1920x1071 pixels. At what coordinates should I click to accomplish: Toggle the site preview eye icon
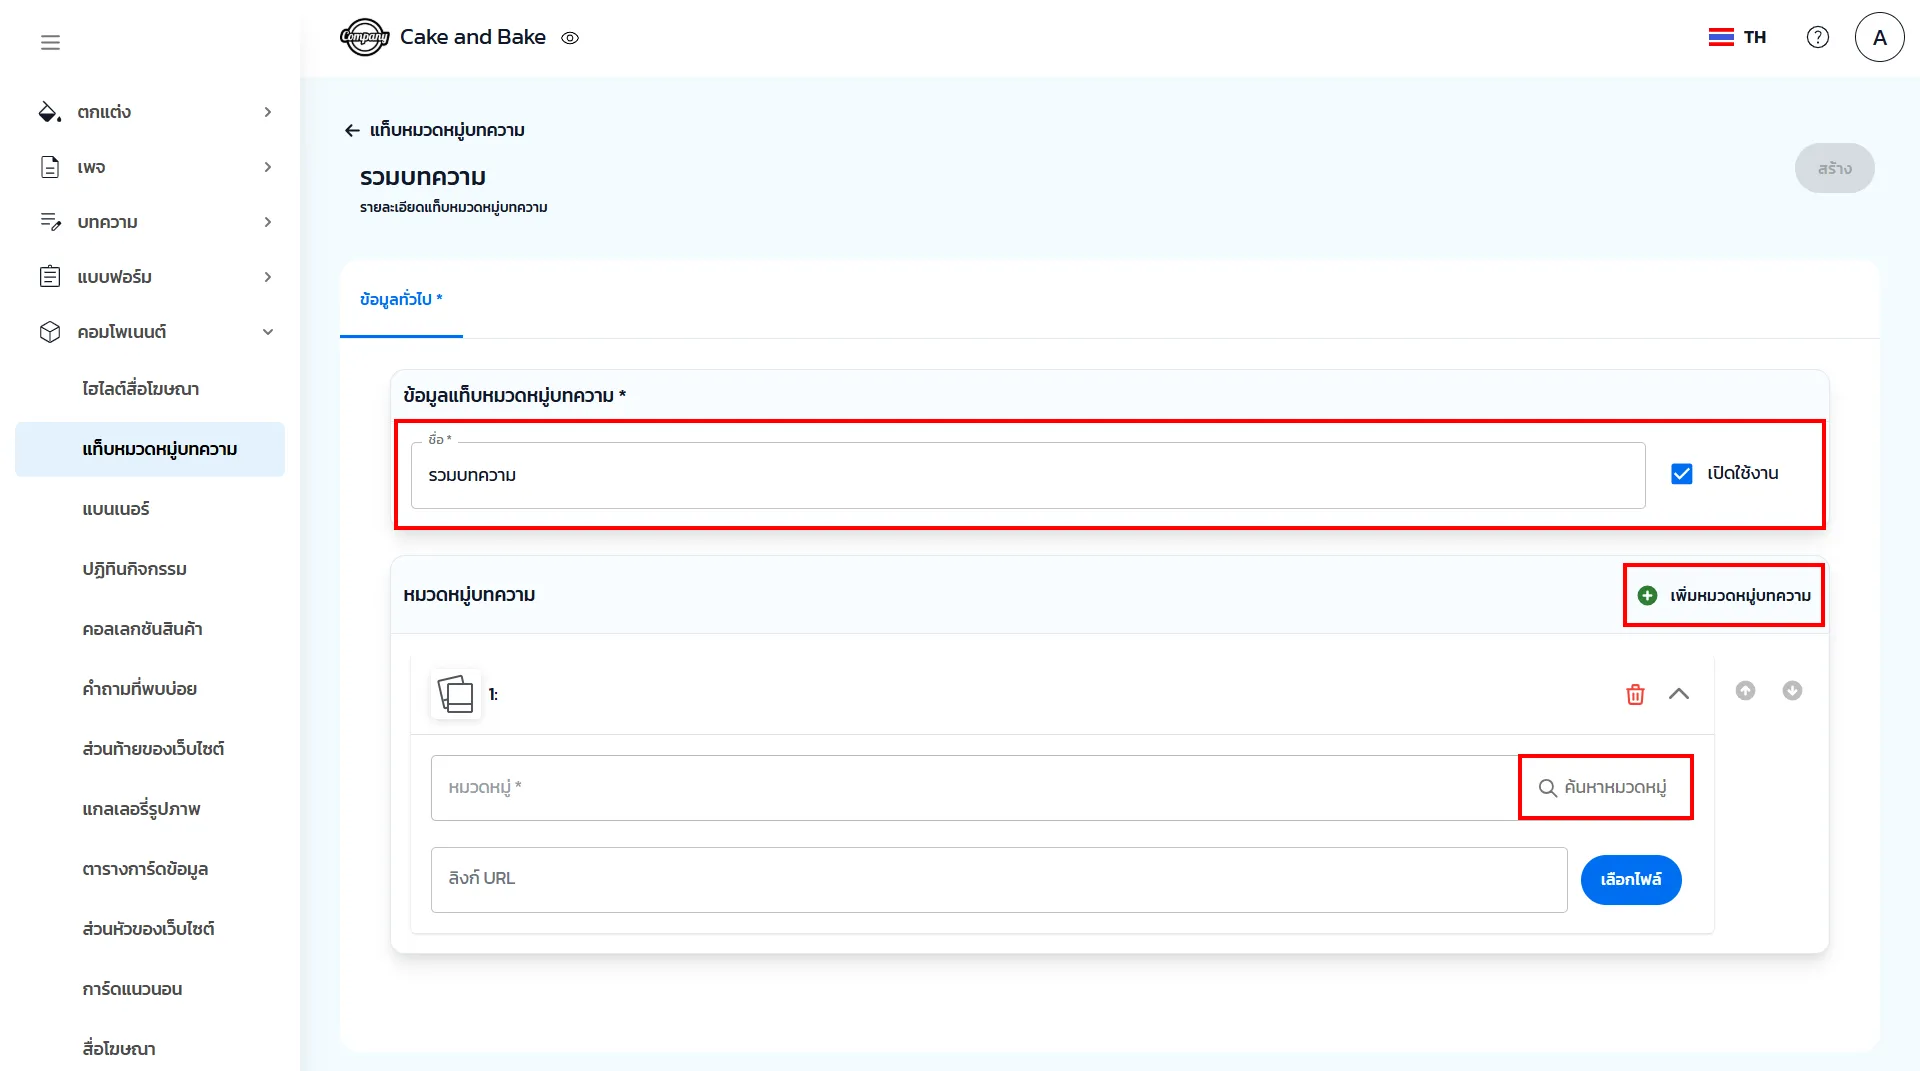(570, 38)
